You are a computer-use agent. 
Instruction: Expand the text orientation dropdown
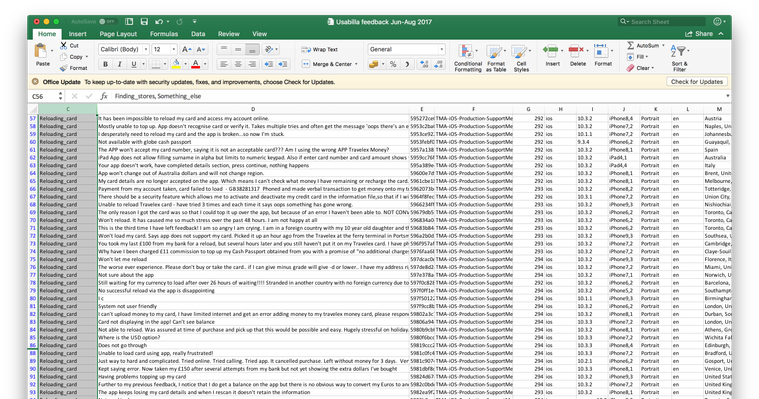pyautogui.click(x=276, y=49)
